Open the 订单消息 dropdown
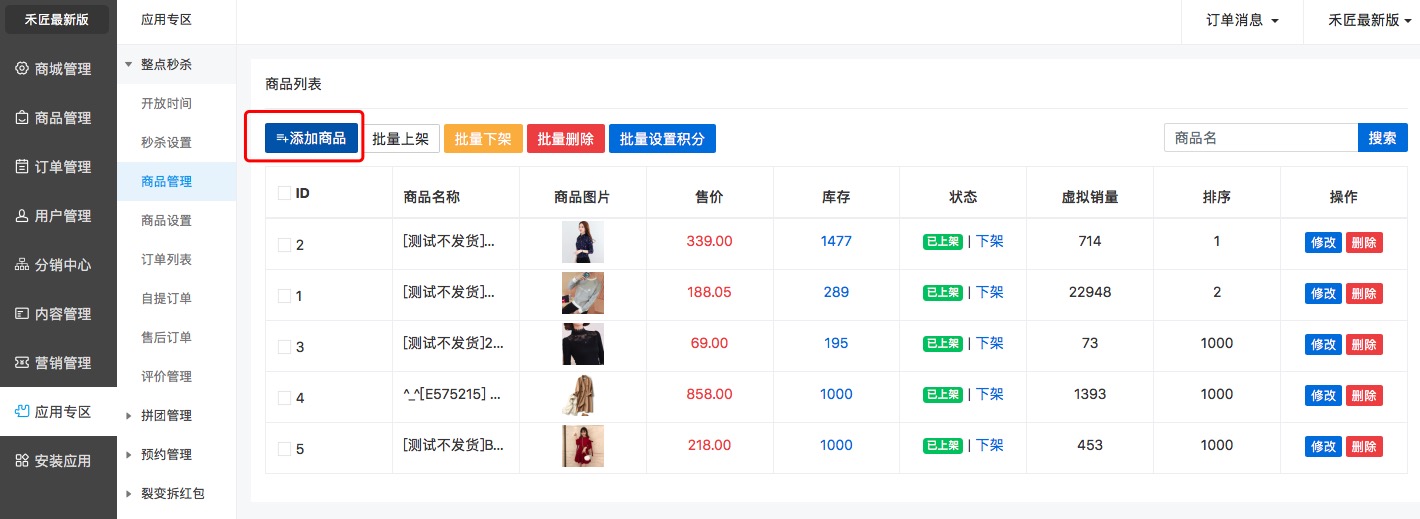The height and width of the screenshot is (519, 1420). pos(1242,21)
